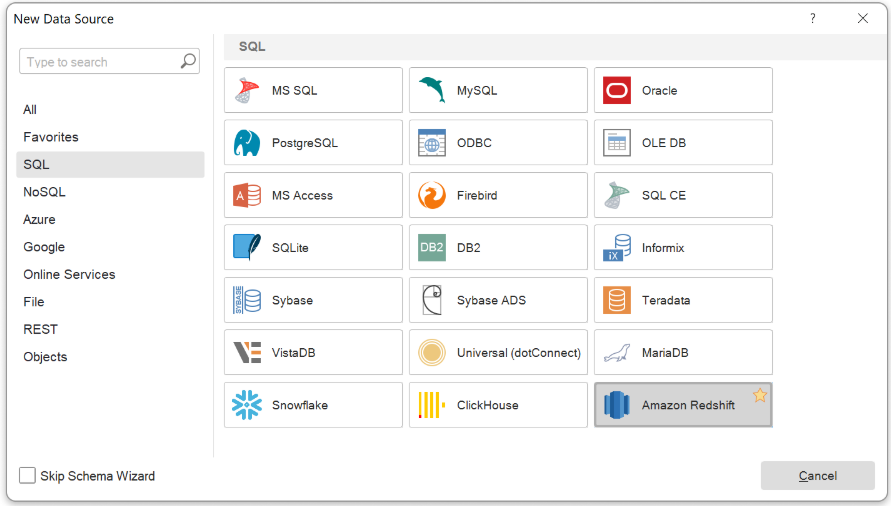Select the SQLite feather icon
The image size is (891, 506).
tap(247, 248)
